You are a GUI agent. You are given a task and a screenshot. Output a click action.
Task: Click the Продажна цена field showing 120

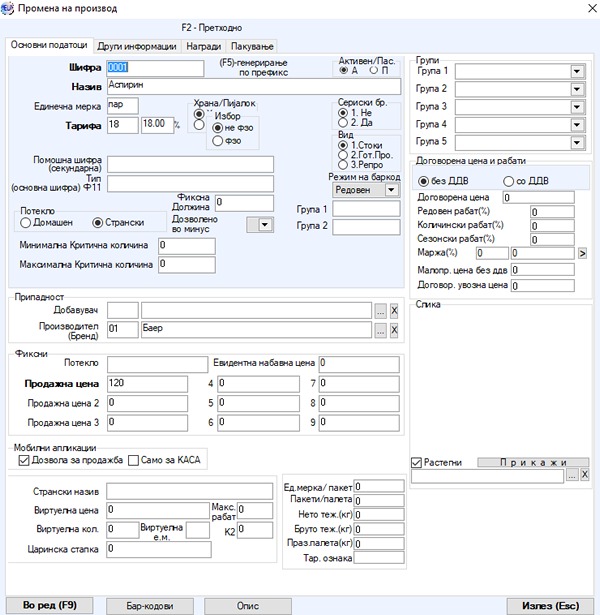[x=147, y=384]
